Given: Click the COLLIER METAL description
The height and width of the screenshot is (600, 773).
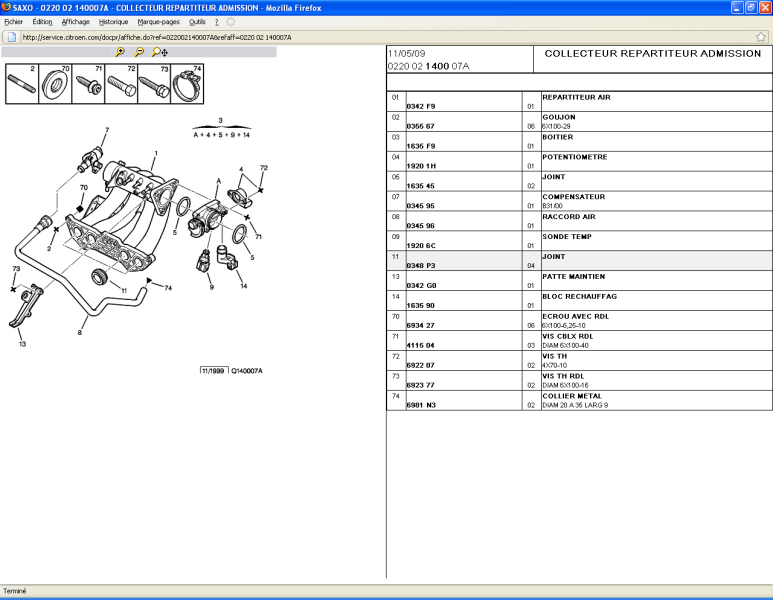Looking at the screenshot, I should [x=572, y=396].
